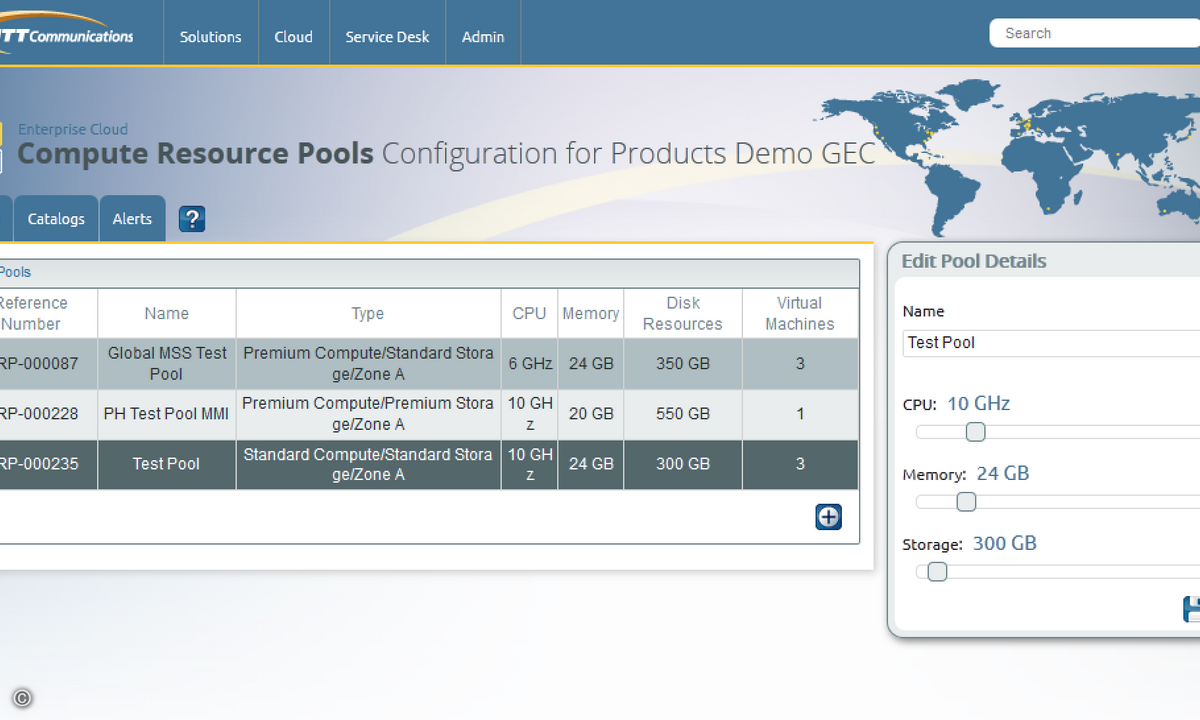The height and width of the screenshot is (720, 1200).
Task: Switch to the Alerts tab
Action: (x=132, y=219)
